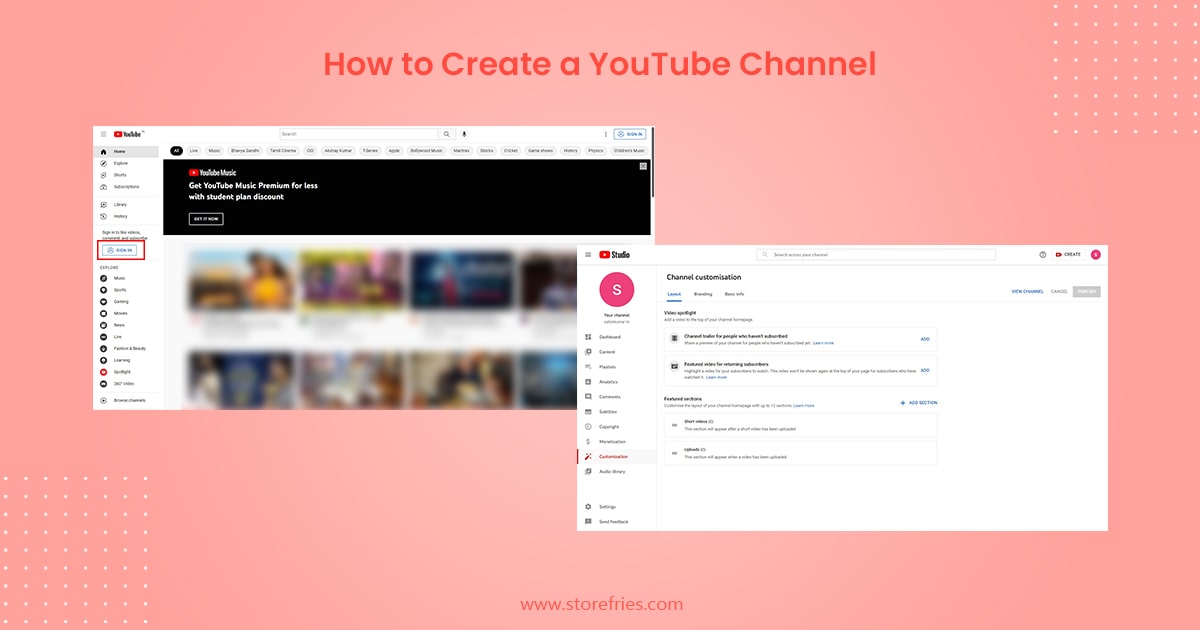Select the Bollywood Music filter chip

coord(426,151)
